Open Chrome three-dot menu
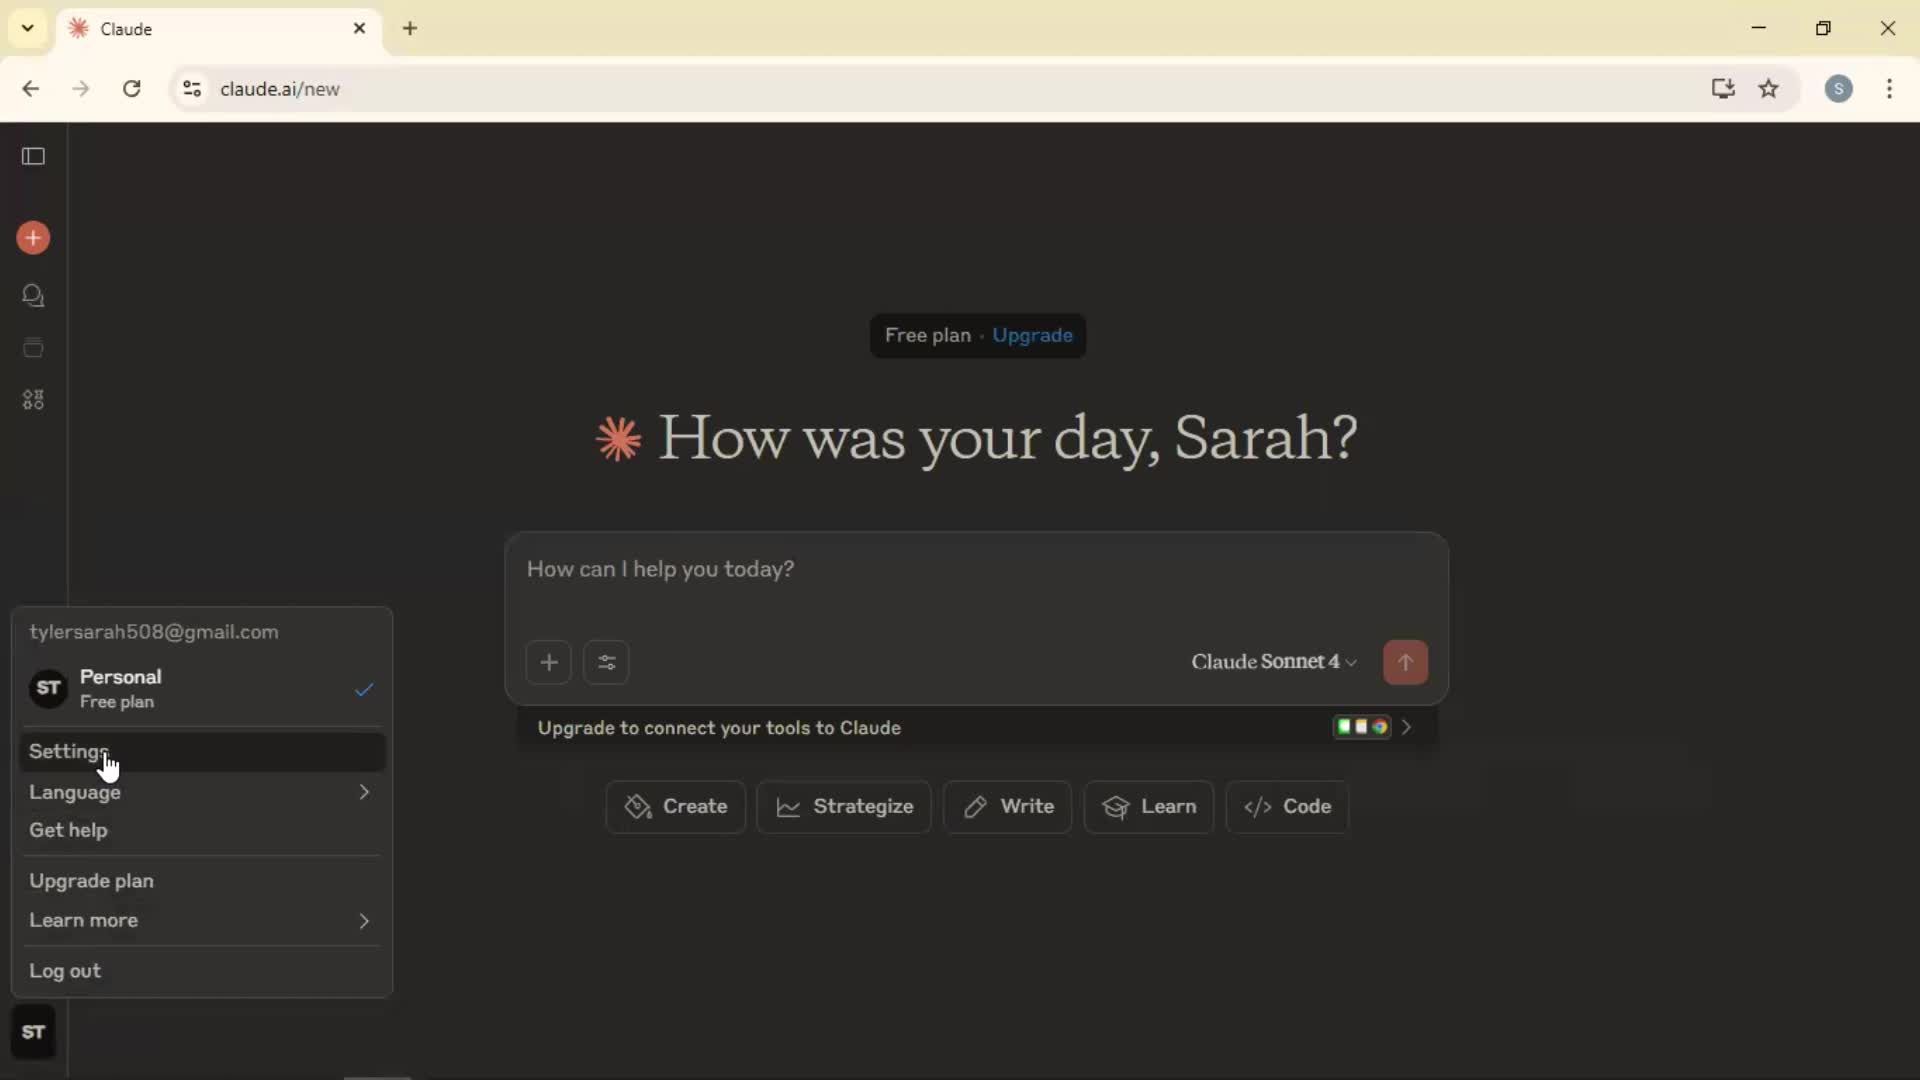 coord(1889,89)
